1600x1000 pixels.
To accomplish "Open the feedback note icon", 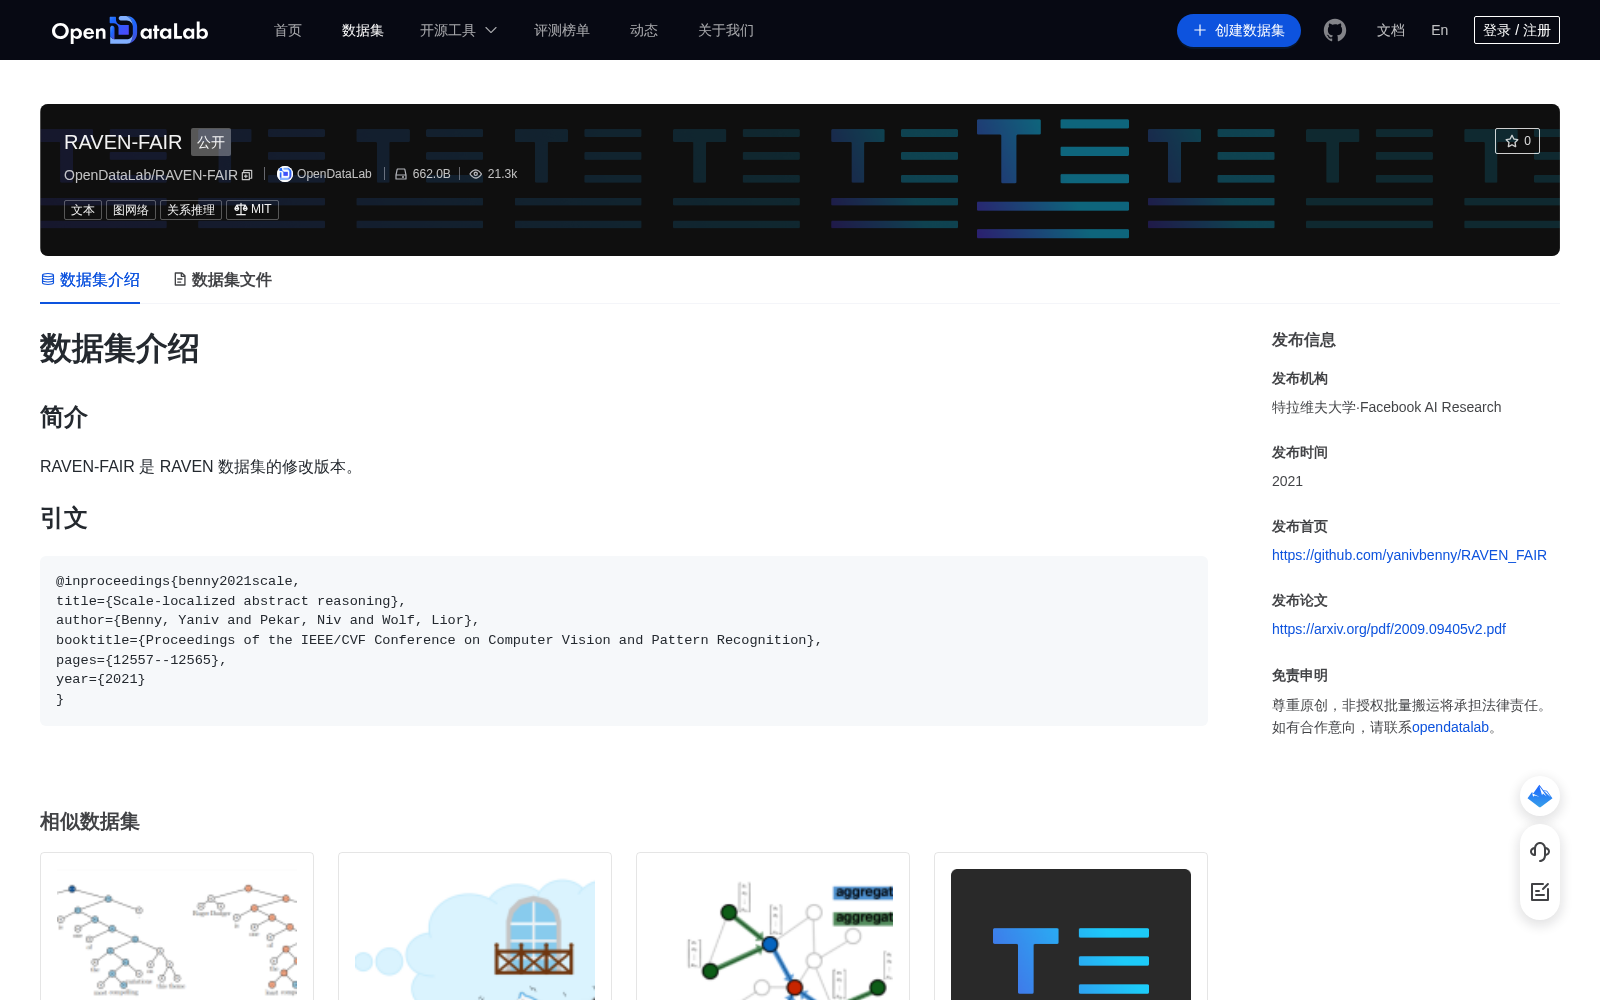I will coord(1540,892).
